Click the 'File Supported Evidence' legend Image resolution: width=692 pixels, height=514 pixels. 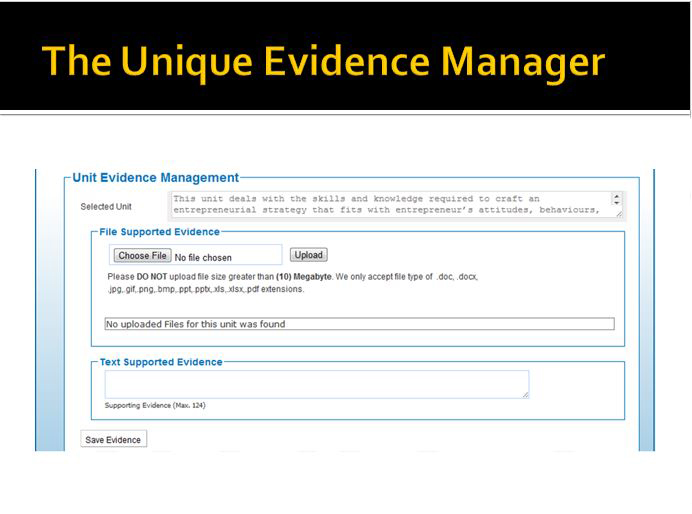[159, 232]
